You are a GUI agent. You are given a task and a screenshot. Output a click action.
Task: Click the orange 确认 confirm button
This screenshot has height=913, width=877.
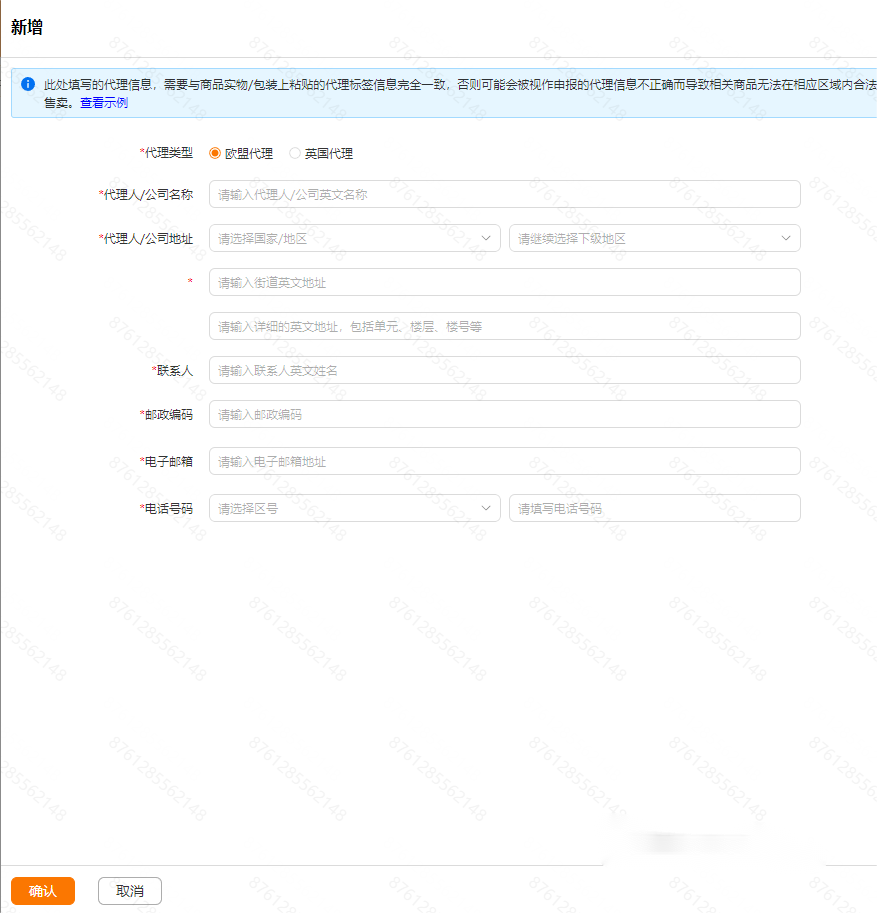pyautogui.click(x=42, y=890)
